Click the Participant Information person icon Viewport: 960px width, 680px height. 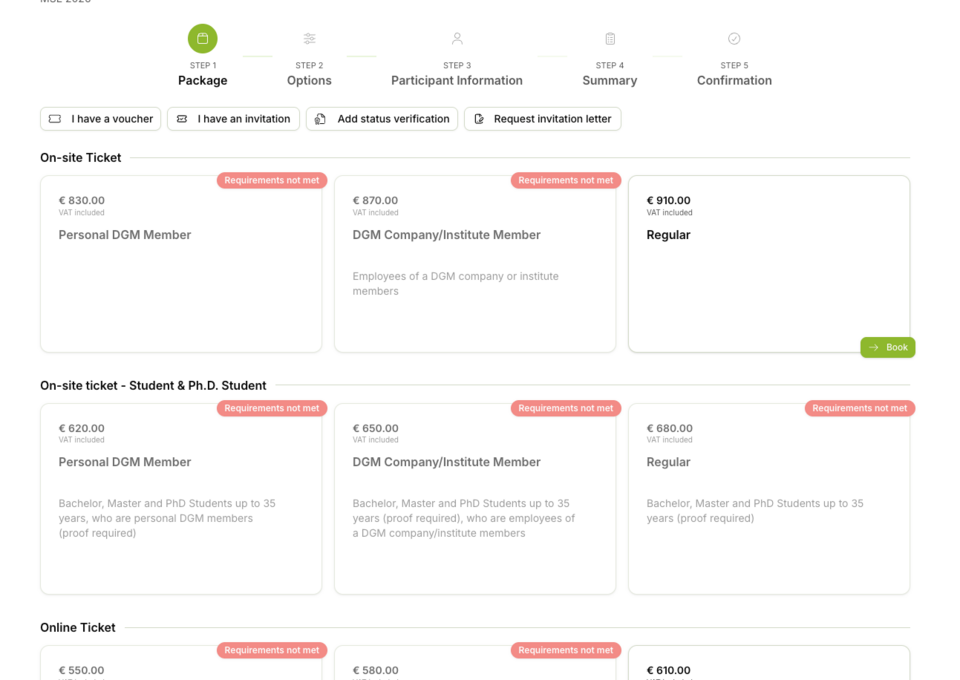(x=457, y=39)
